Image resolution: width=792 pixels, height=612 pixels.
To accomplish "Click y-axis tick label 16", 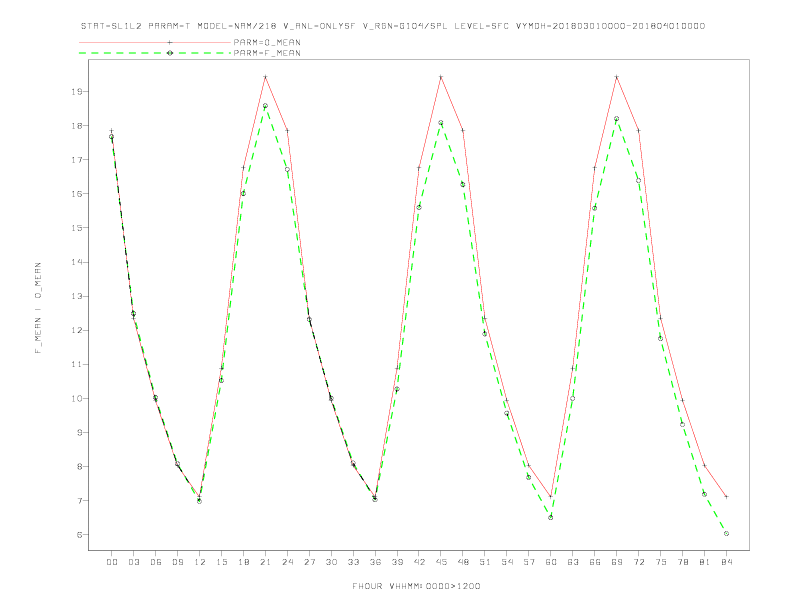I will point(77,194).
